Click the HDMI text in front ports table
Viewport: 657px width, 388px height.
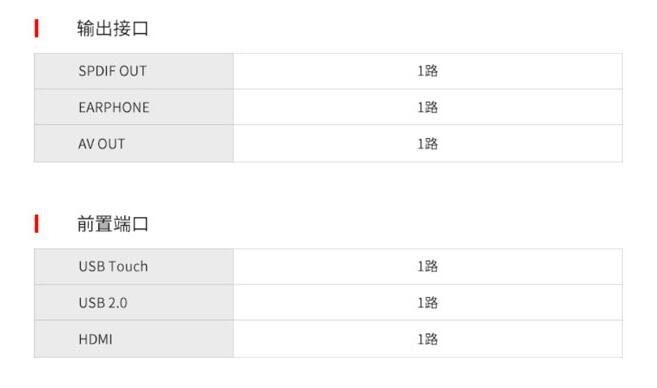pos(96,339)
